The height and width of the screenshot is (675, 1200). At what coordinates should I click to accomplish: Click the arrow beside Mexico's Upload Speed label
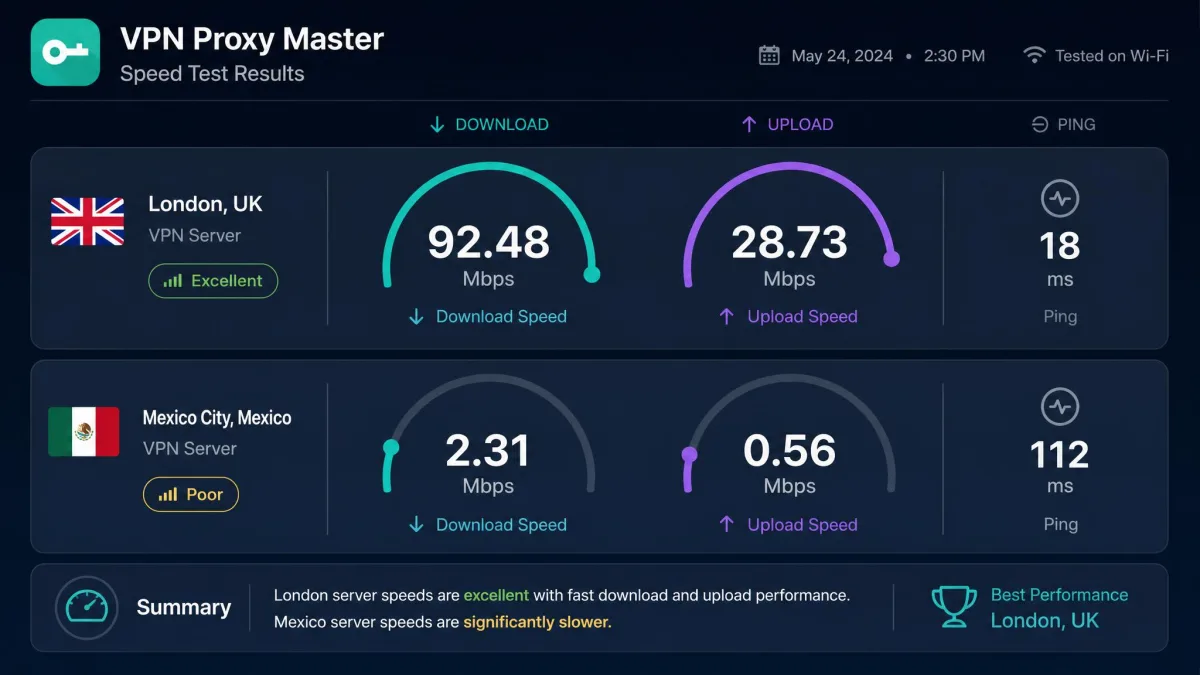[x=727, y=525]
